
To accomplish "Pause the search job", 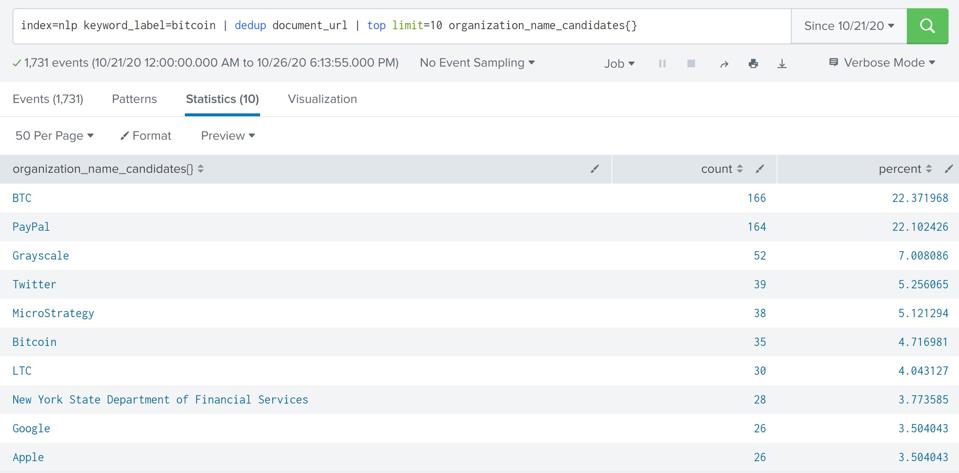I will click(662, 63).
